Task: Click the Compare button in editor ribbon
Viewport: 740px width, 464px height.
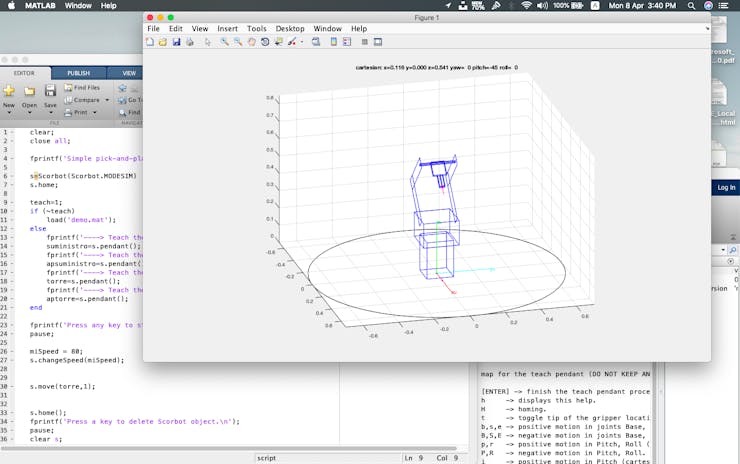Action: tap(82, 100)
